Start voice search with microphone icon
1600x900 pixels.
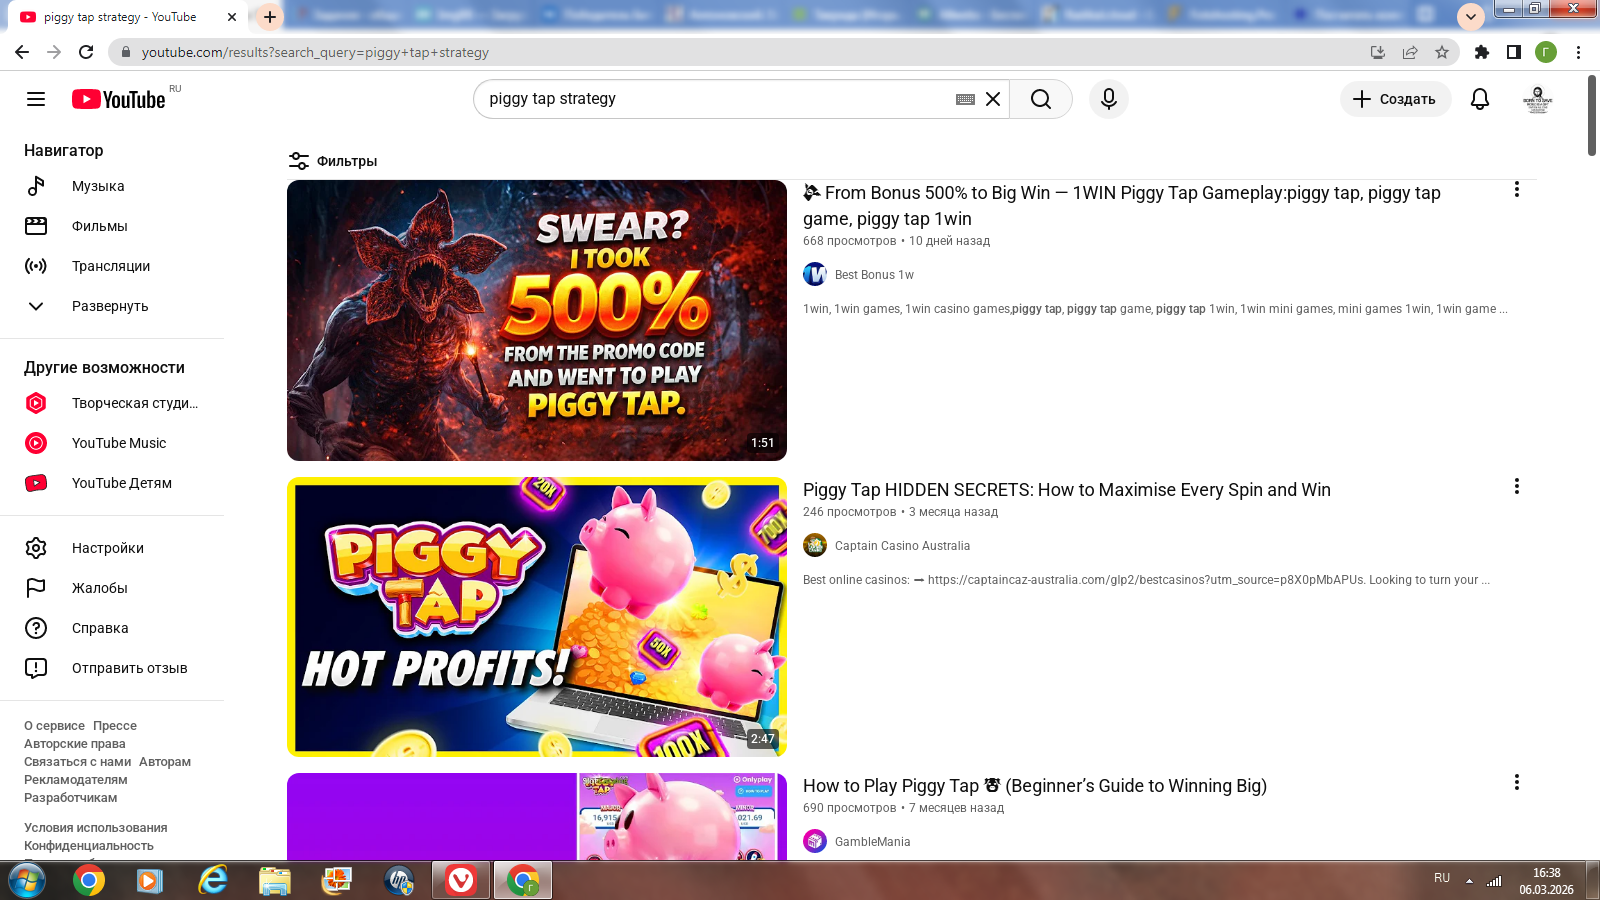[x=1108, y=99]
